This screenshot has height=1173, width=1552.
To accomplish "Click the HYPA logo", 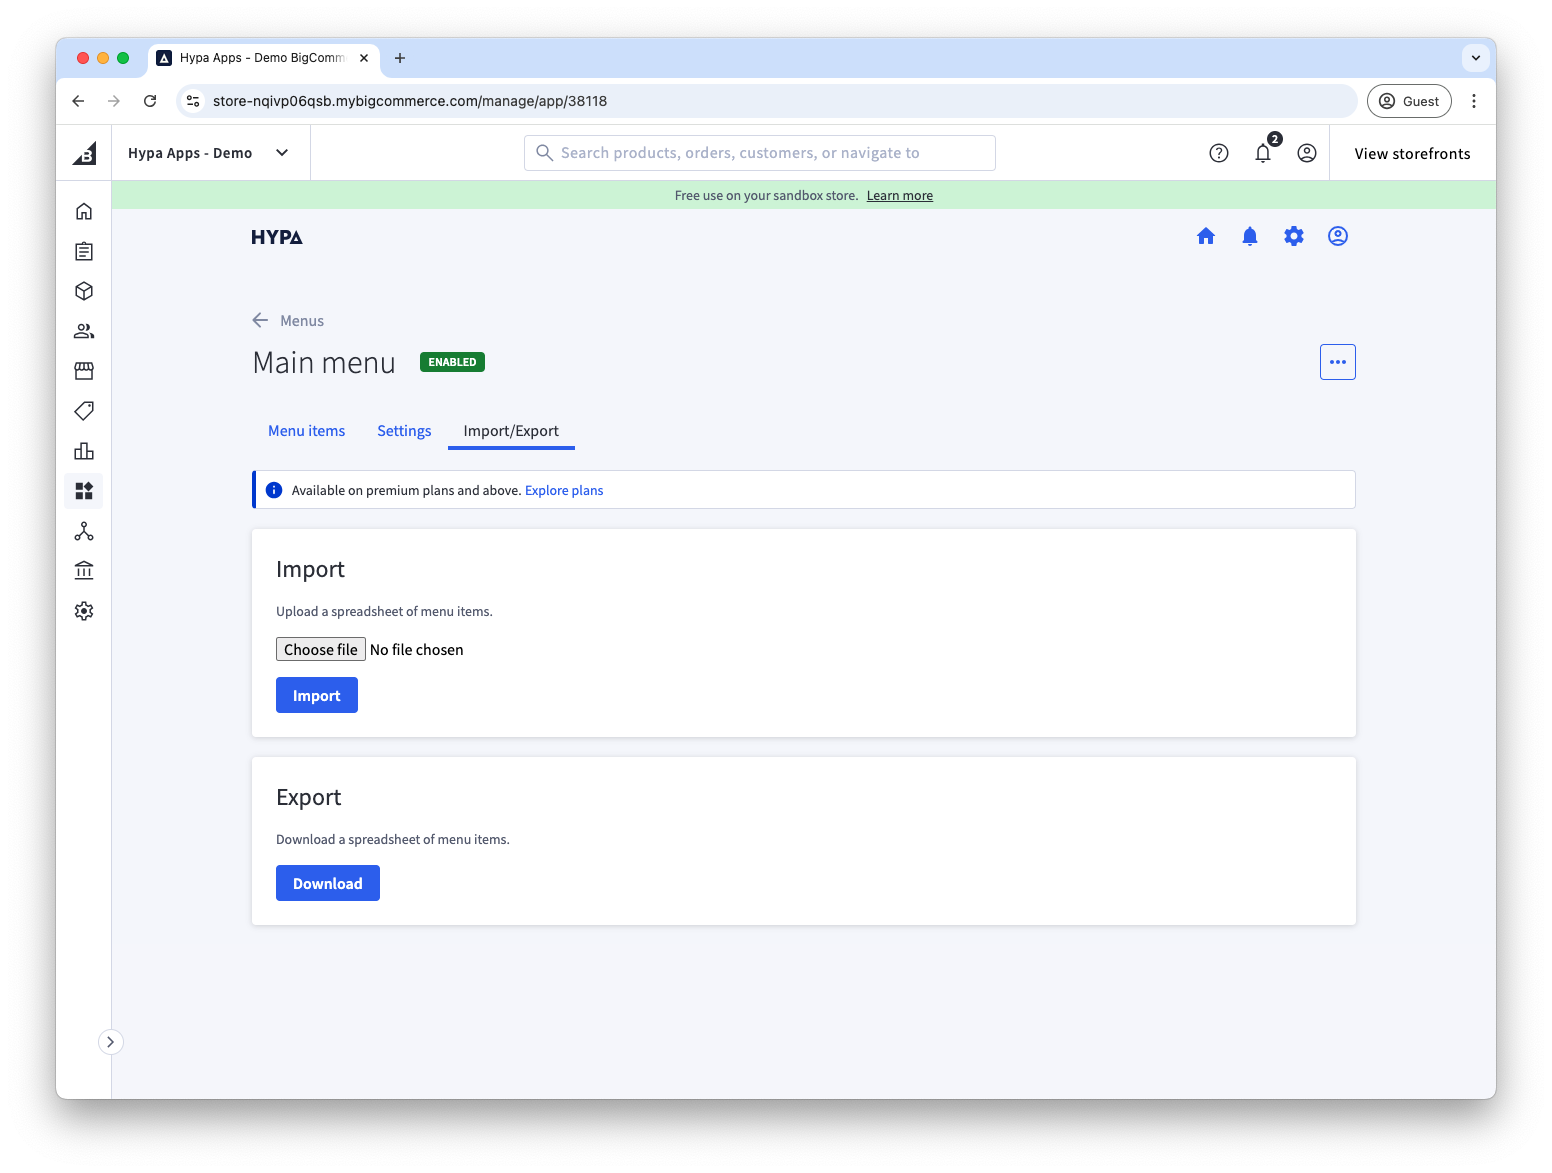I will pyautogui.click(x=277, y=237).
